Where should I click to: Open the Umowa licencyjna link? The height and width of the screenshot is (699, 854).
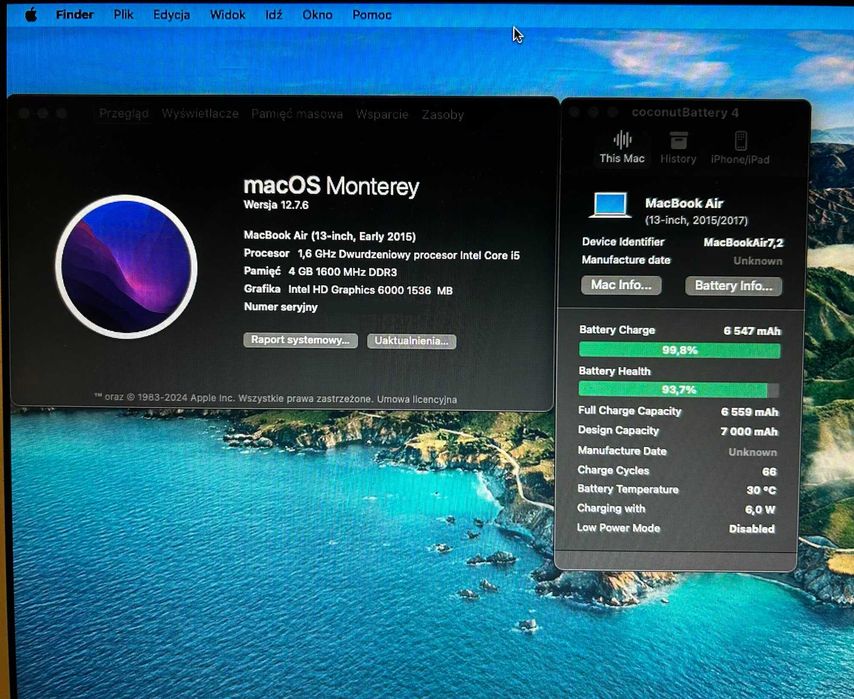[417, 399]
